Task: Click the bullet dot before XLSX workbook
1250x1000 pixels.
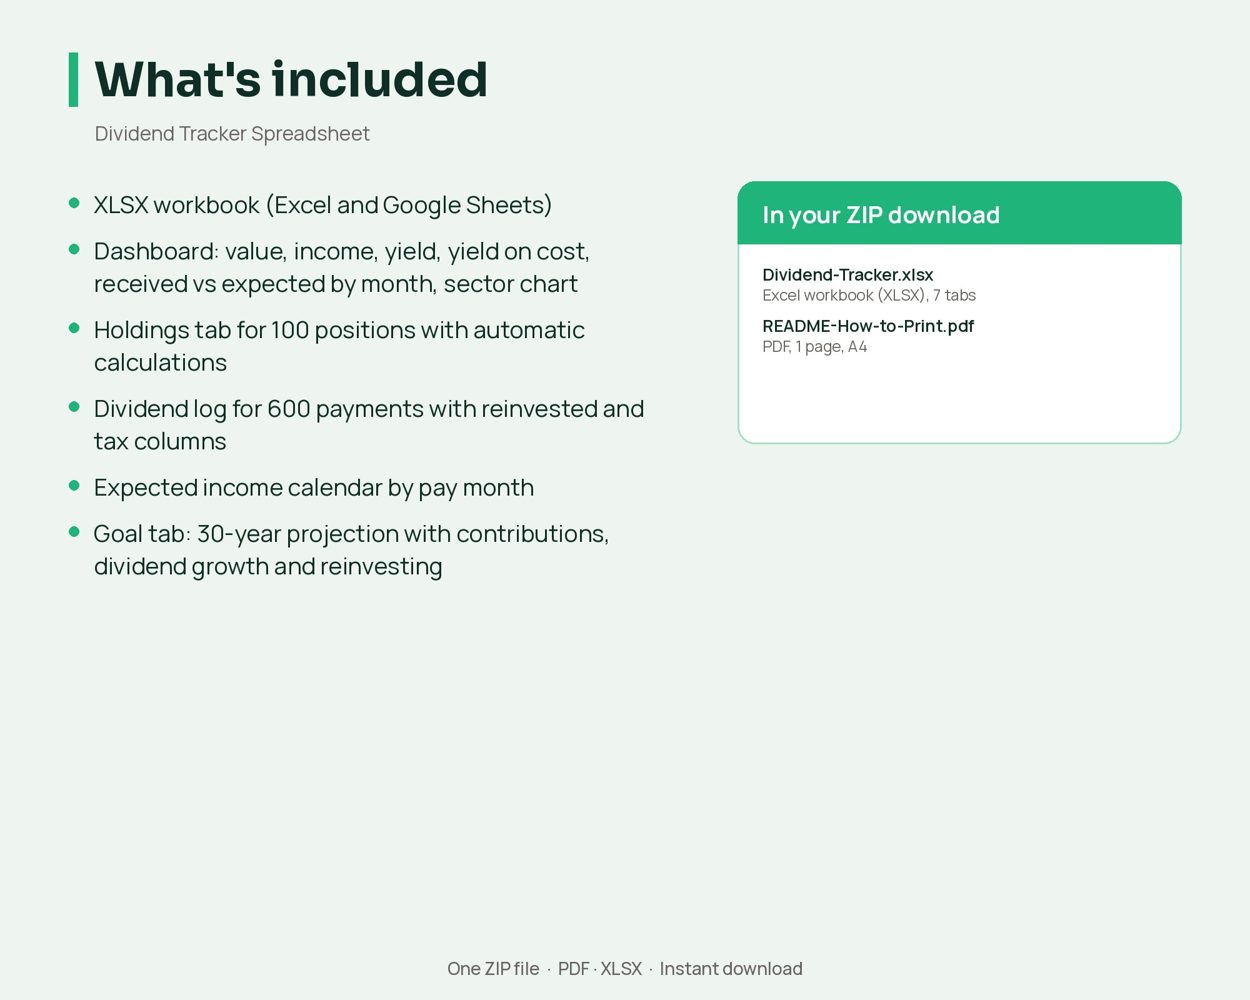Action: pyautogui.click(x=74, y=203)
